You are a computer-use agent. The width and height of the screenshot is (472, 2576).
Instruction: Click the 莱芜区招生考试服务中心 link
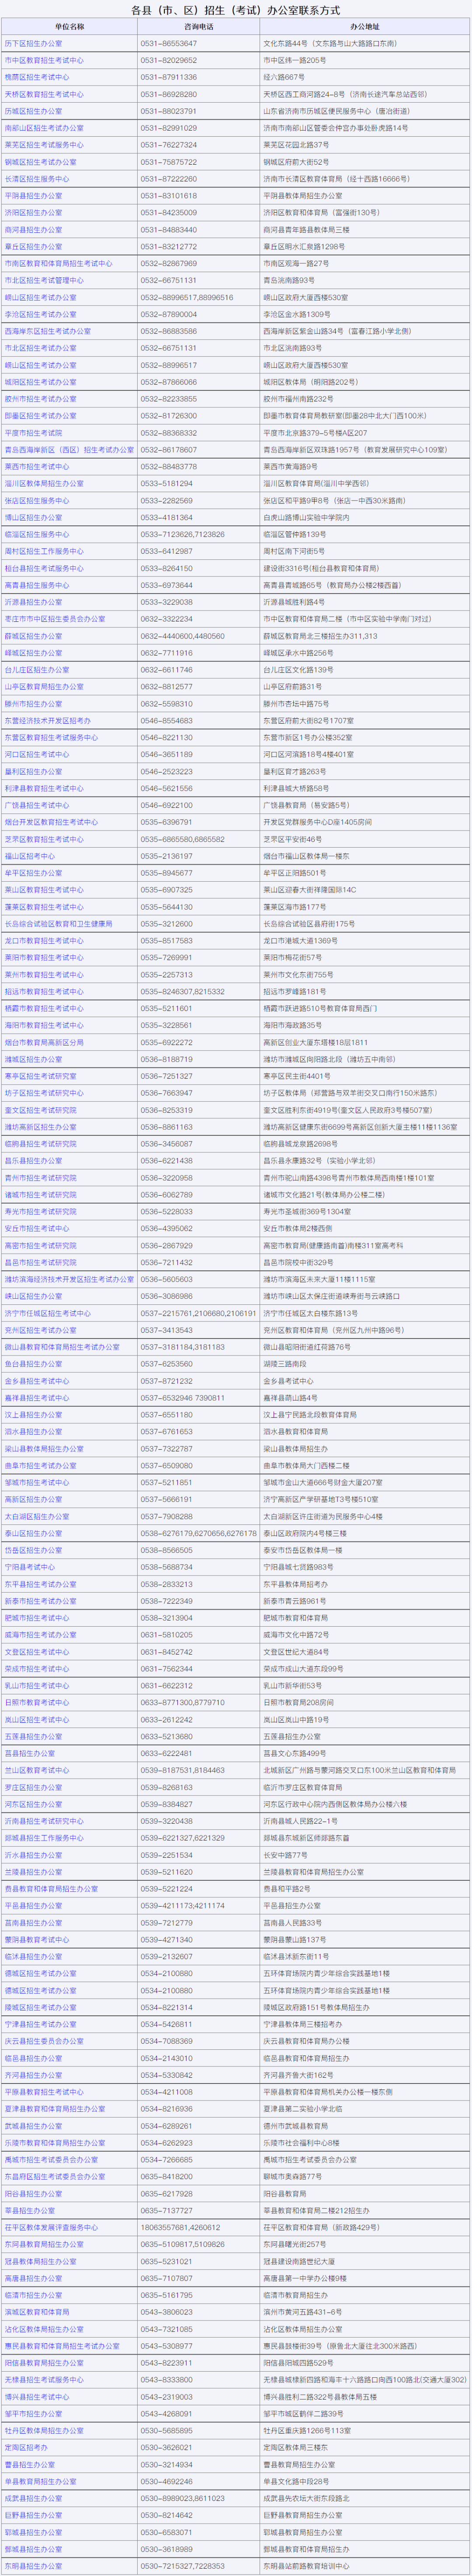click(x=44, y=145)
